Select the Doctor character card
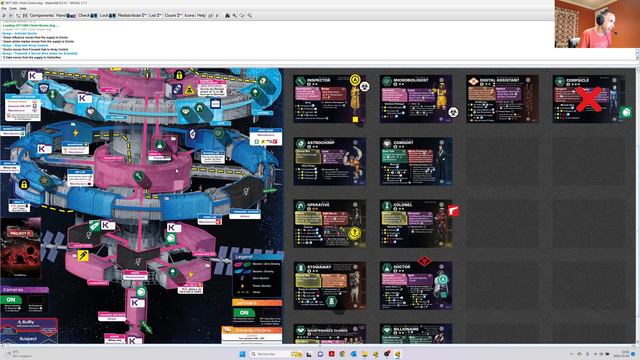 point(416,286)
